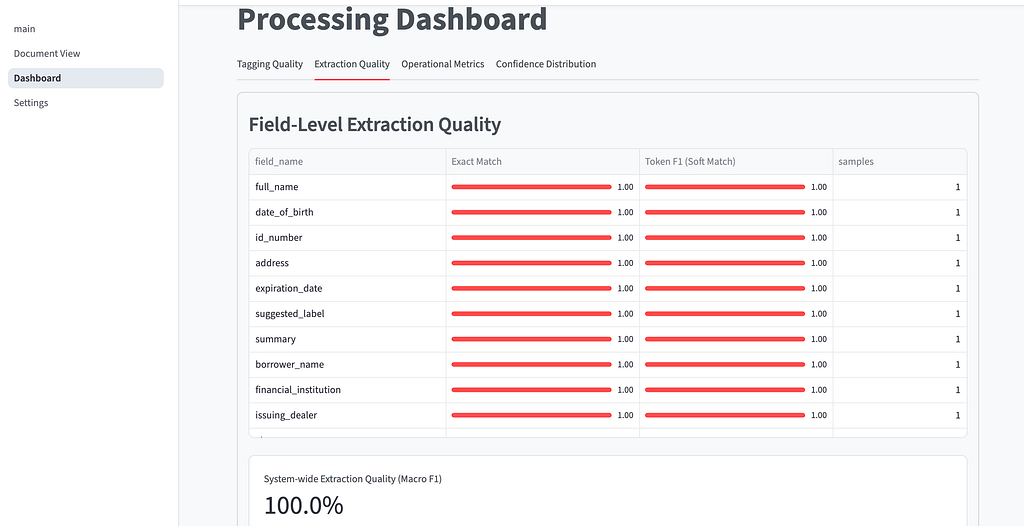Select the date_of_birth cell
Viewport: 1024px width, 526px height.
click(x=347, y=212)
